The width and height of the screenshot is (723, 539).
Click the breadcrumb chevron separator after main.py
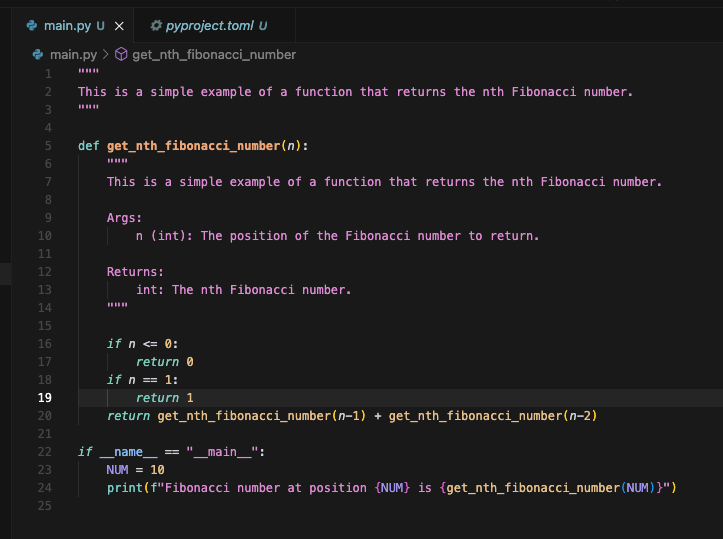point(105,54)
